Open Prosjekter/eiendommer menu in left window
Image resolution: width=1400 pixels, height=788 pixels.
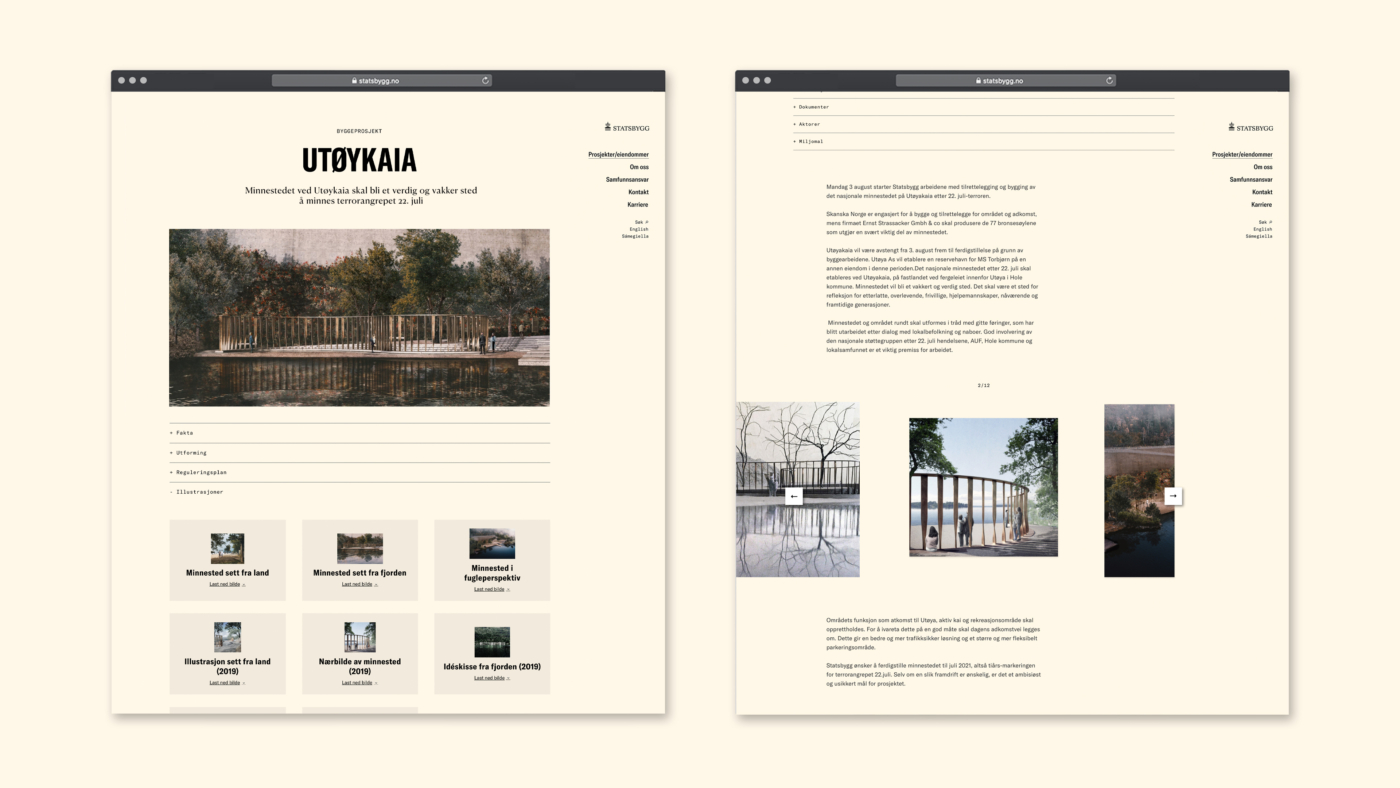pos(618,155)
